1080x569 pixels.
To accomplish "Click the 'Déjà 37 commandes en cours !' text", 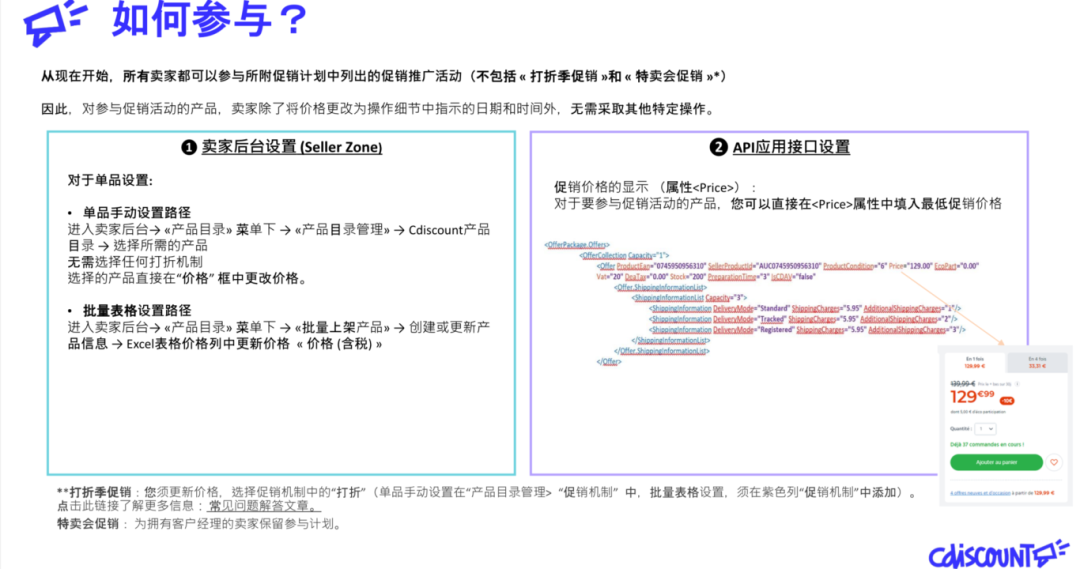I will pos(987,444).
